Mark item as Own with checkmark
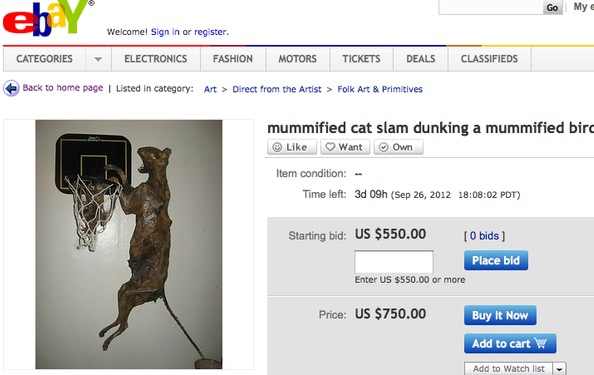Viewport: 594px width, 375px height. pyautogui.click(x=398, y=147)
